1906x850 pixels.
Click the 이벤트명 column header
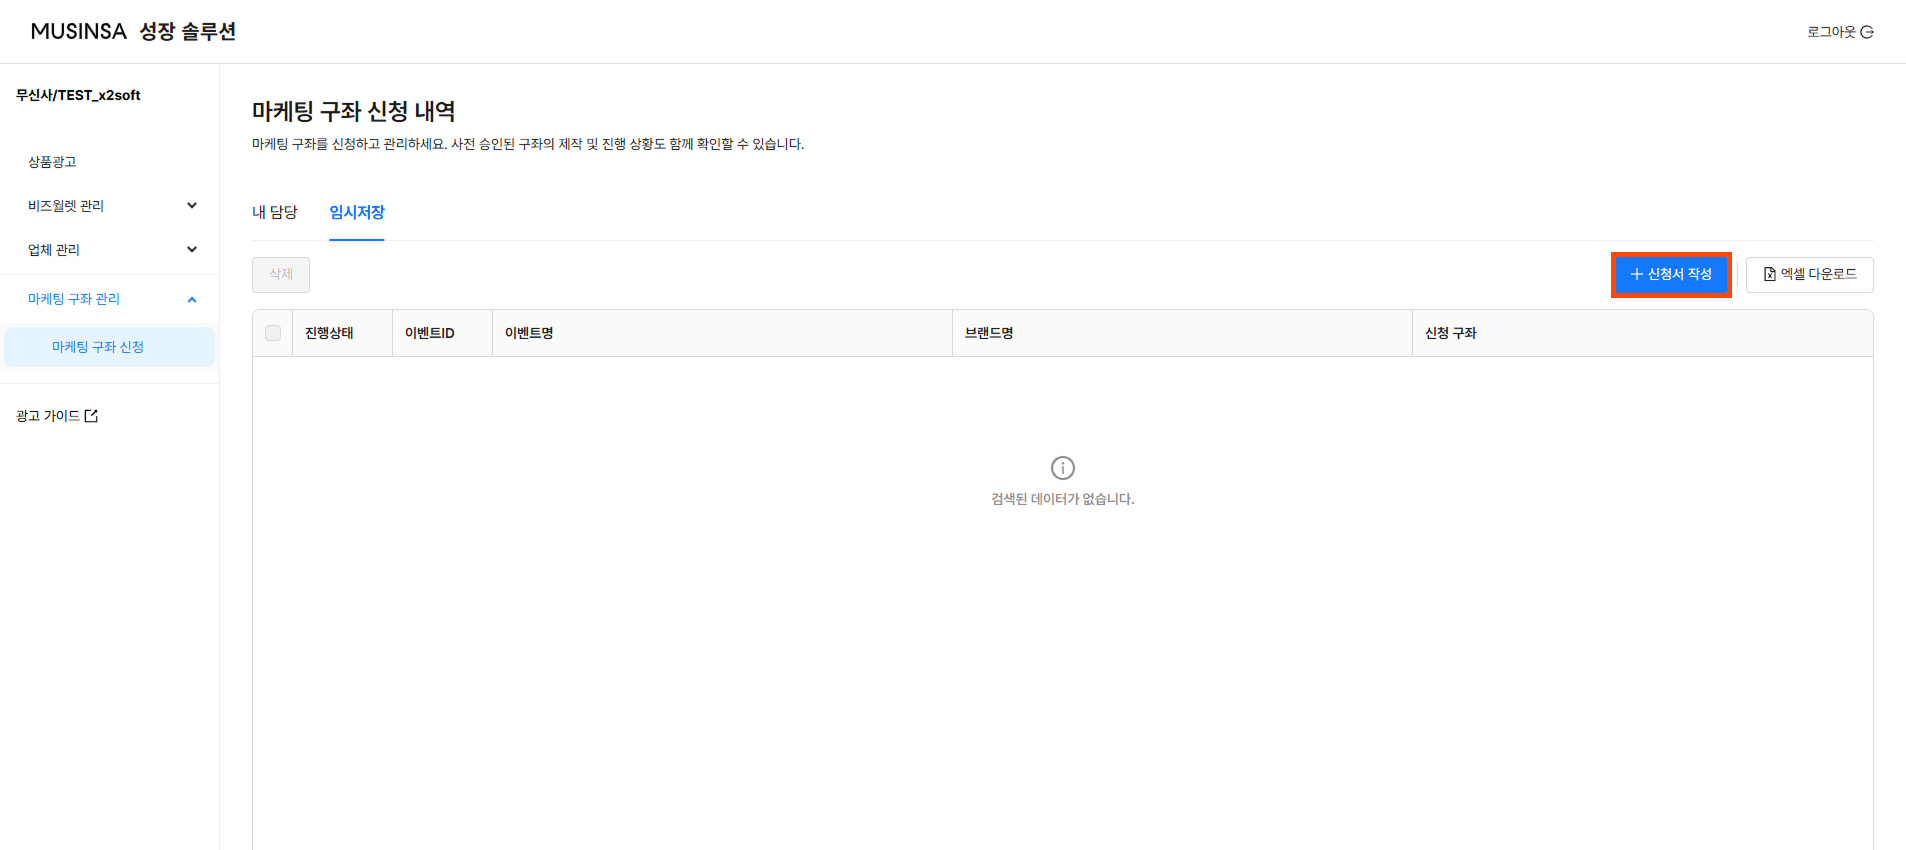[x=529, y=333]
